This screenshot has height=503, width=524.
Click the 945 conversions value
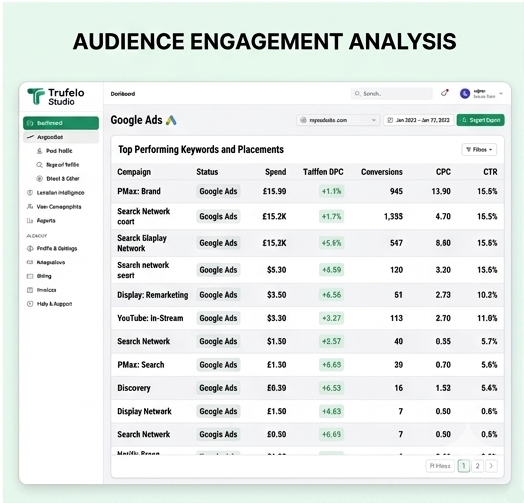coord(396,191)
